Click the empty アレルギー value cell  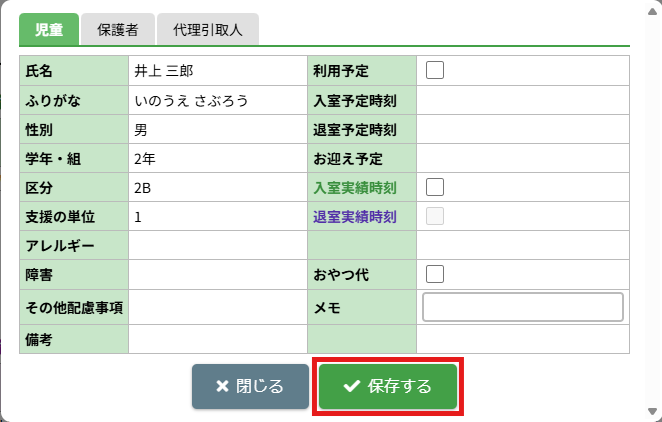point(217,245)
